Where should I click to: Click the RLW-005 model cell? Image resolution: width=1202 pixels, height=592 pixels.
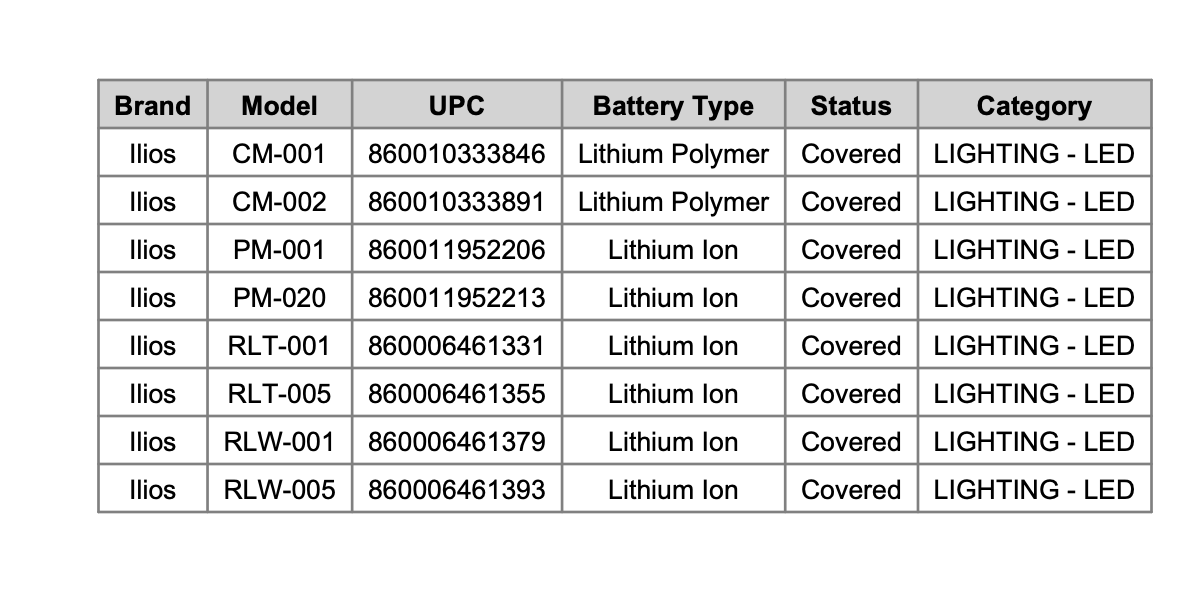279,490
